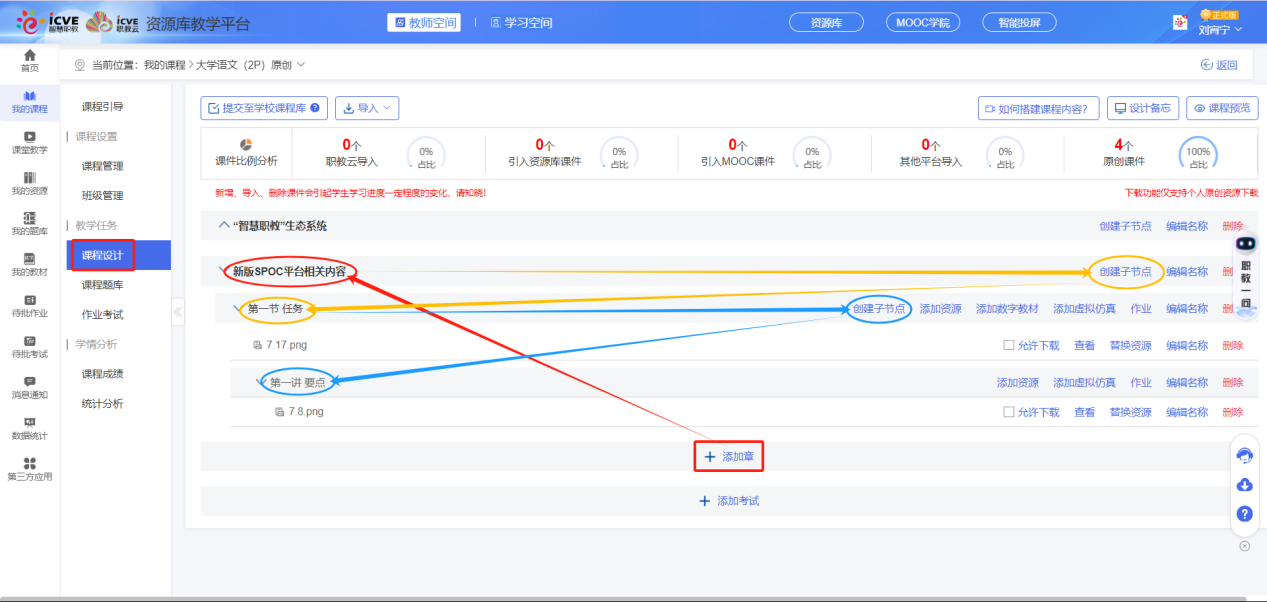
Task: Collapse the "智慧职教"生态系统 chapter
Action: point(224,226)
